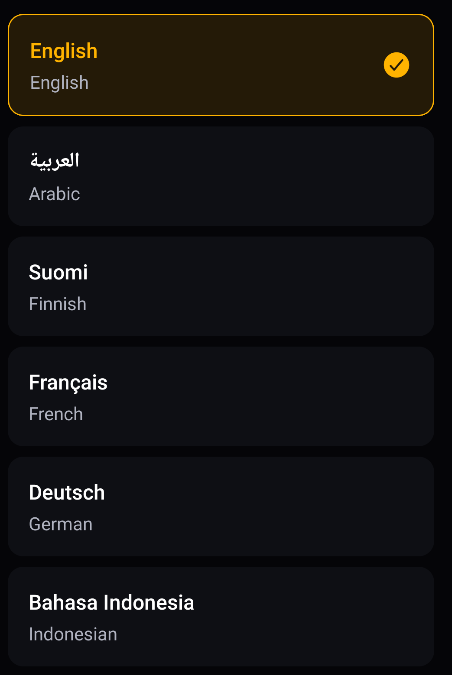Tap the bold "Deutsch" heading

(x=67, y=493)
